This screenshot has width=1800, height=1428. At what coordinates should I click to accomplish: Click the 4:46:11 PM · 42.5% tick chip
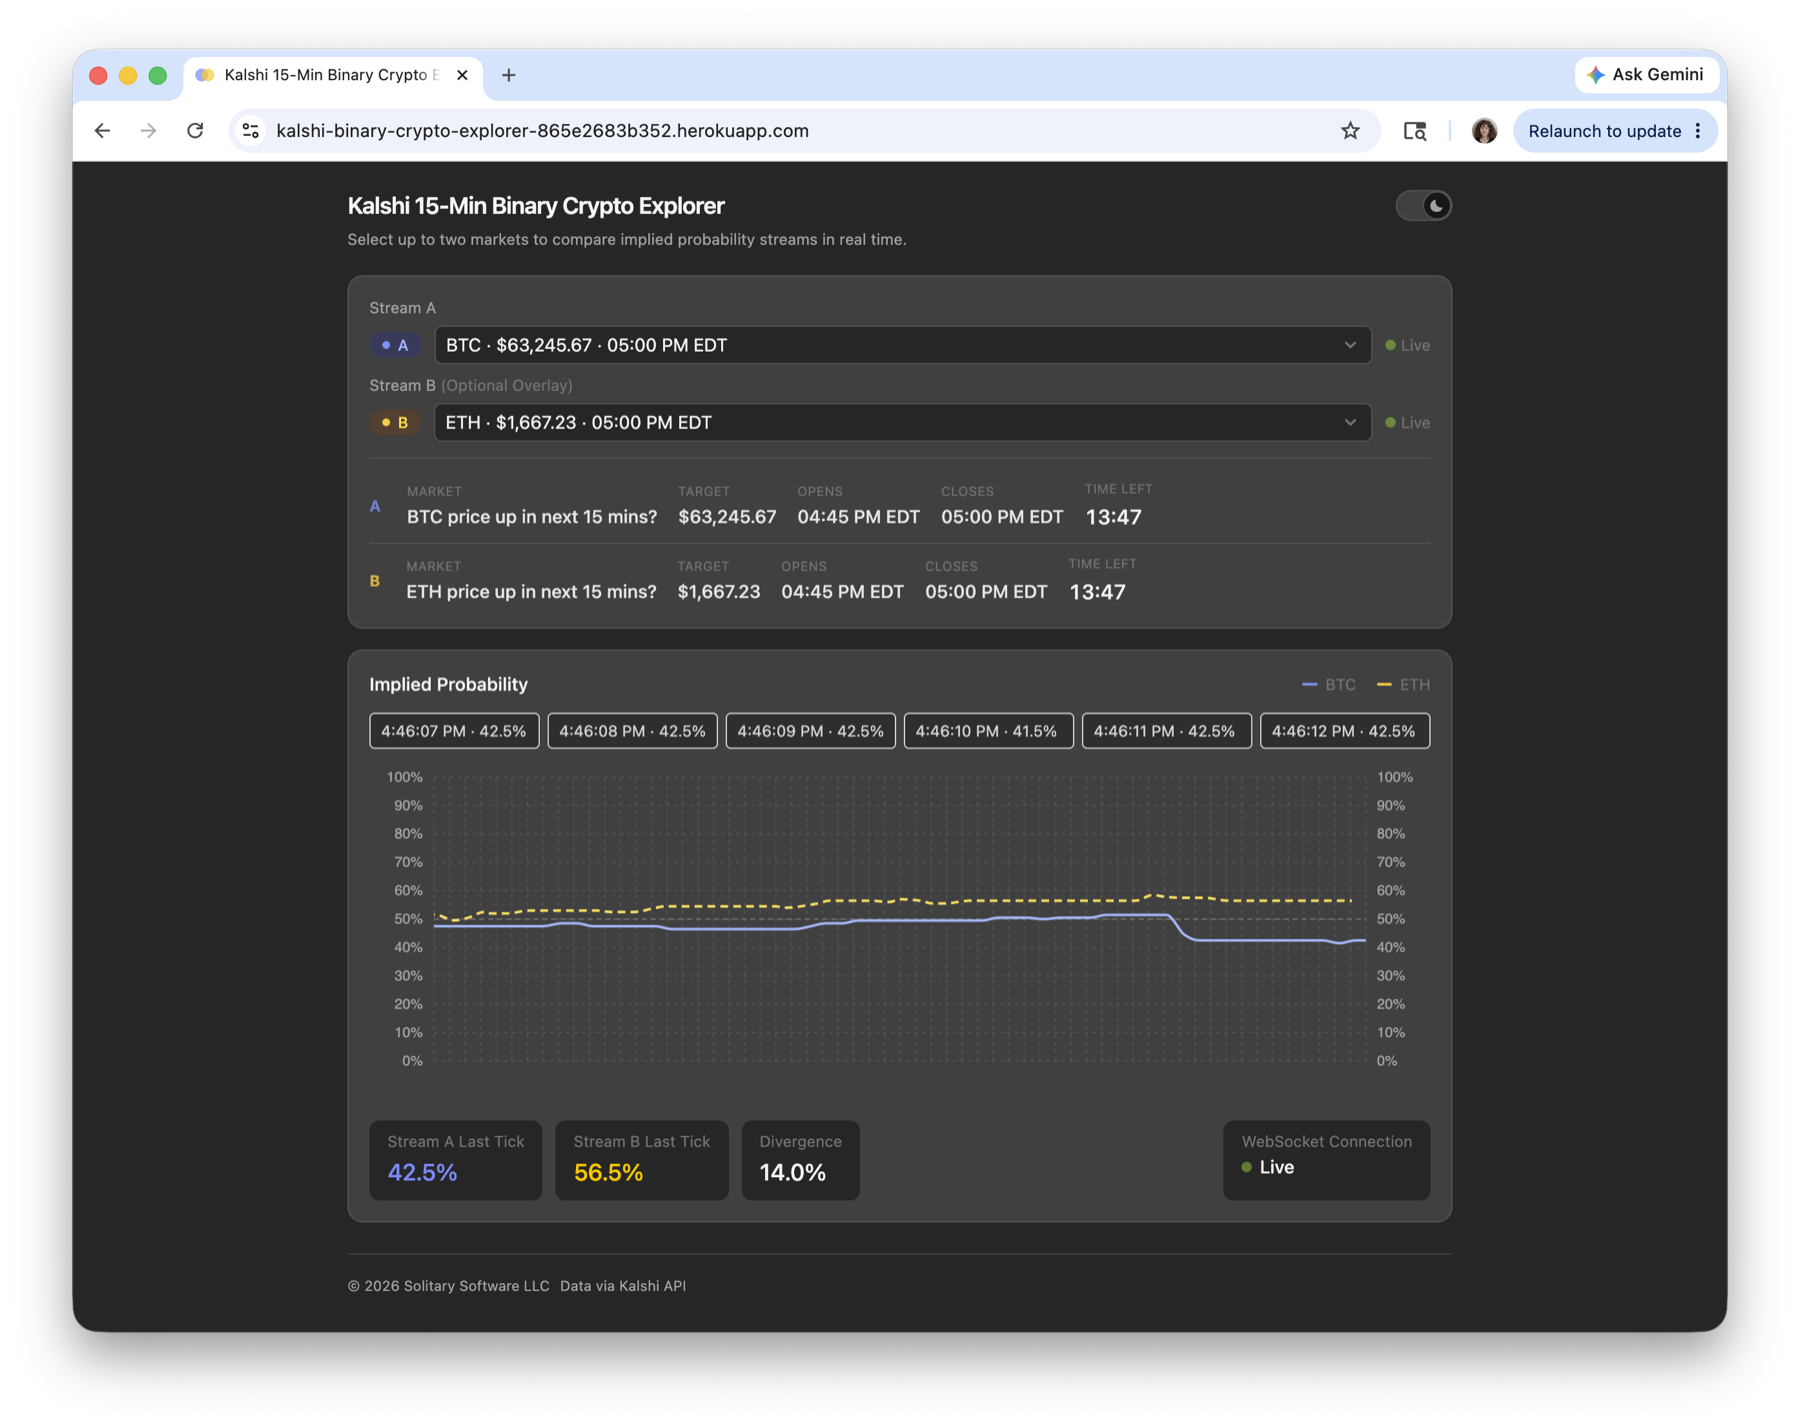tap(1166, 731)
